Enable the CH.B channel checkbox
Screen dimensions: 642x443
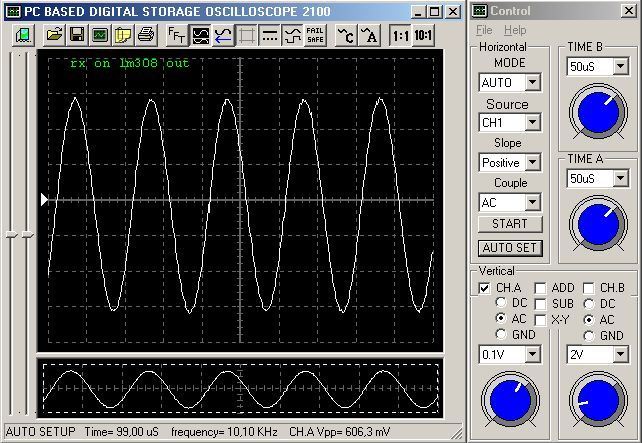[590, 288]
